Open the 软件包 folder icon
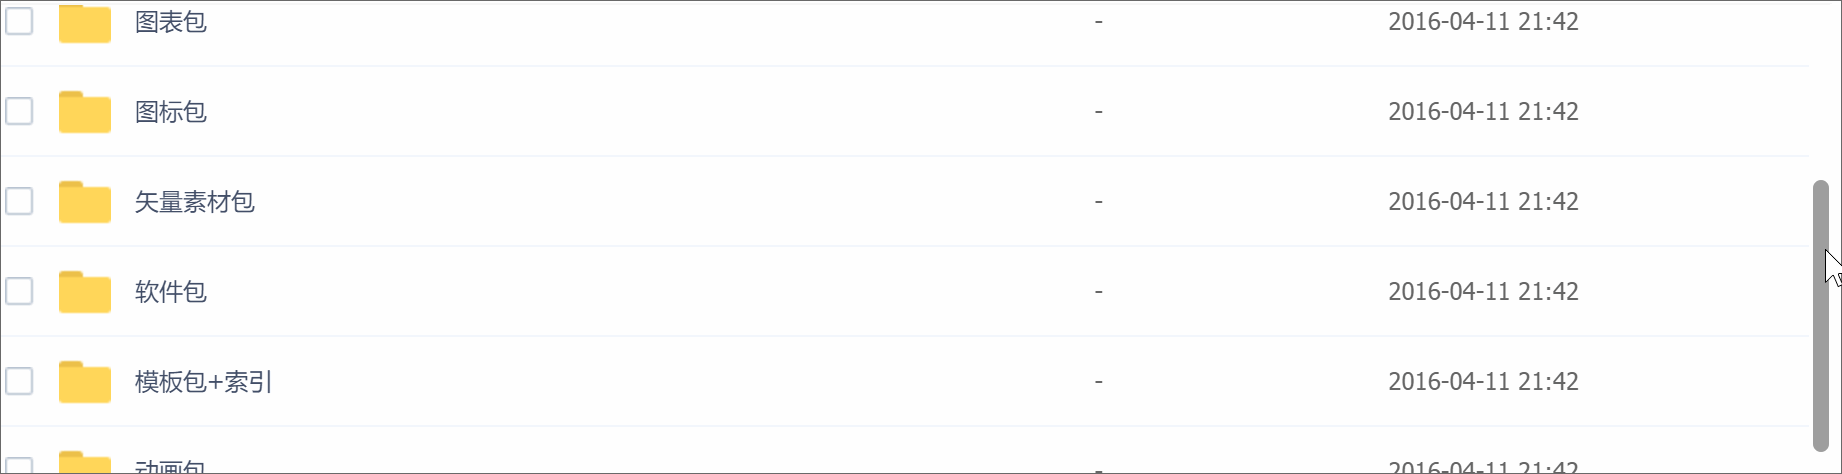 (84, 292)
